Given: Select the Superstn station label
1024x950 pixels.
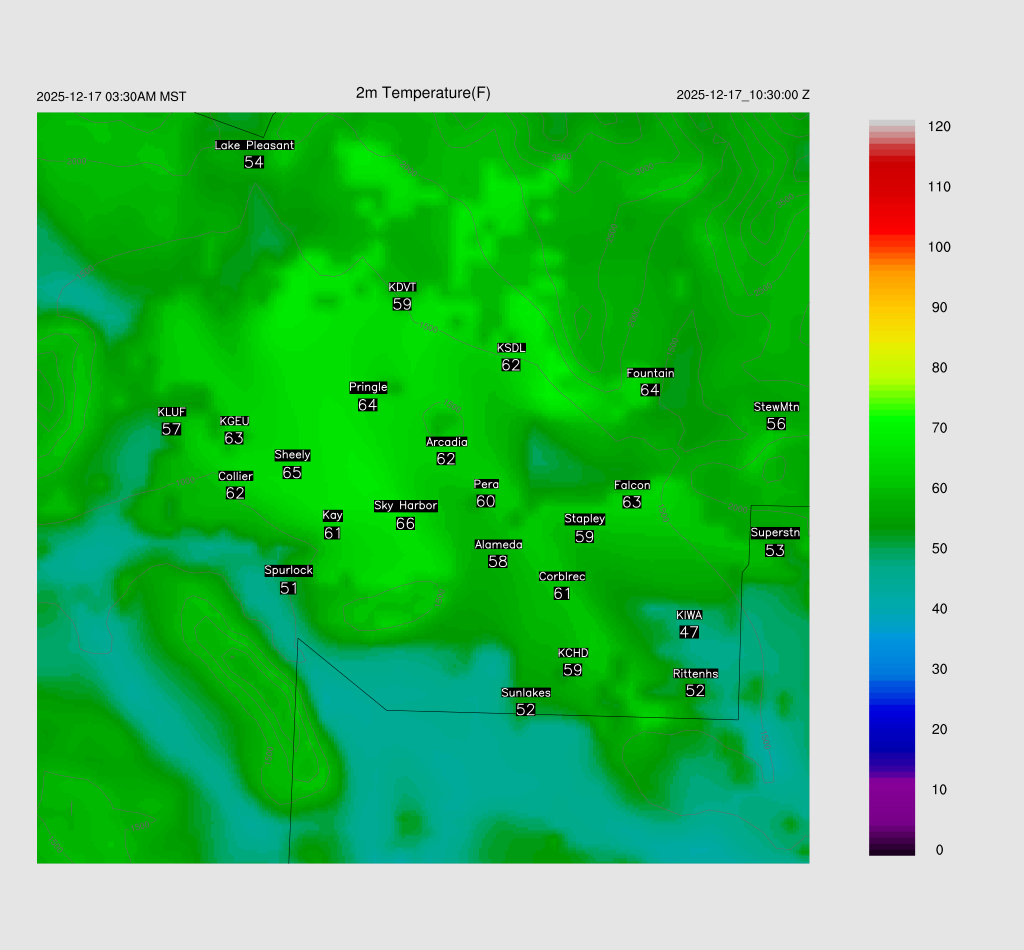Looking at the screenshot, I should (x=774, y=533).
